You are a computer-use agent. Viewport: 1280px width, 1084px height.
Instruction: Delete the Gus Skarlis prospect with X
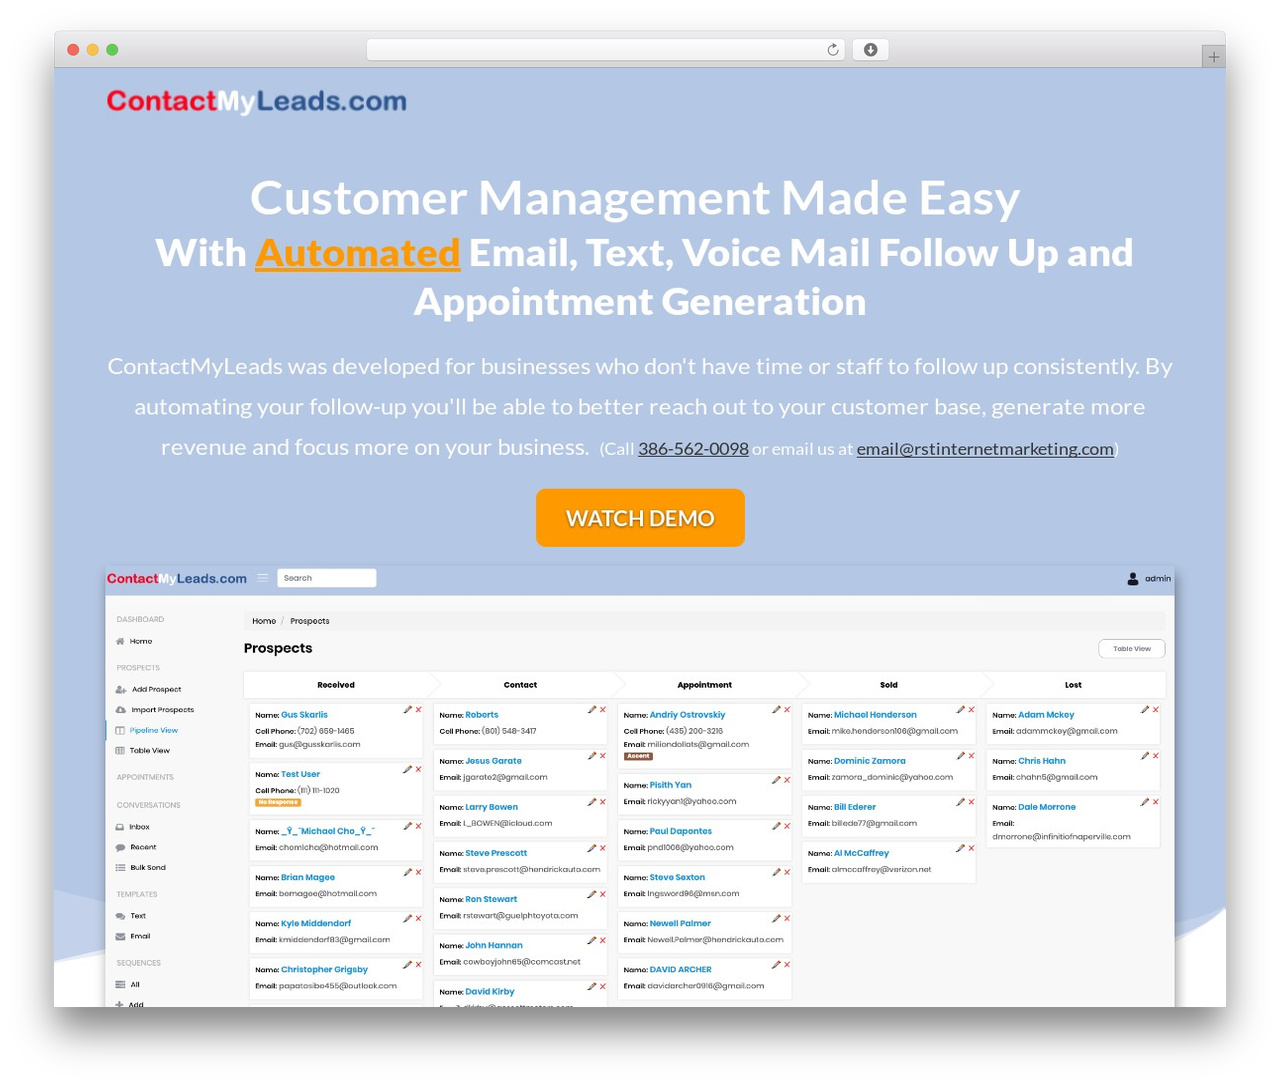point(419,710)
